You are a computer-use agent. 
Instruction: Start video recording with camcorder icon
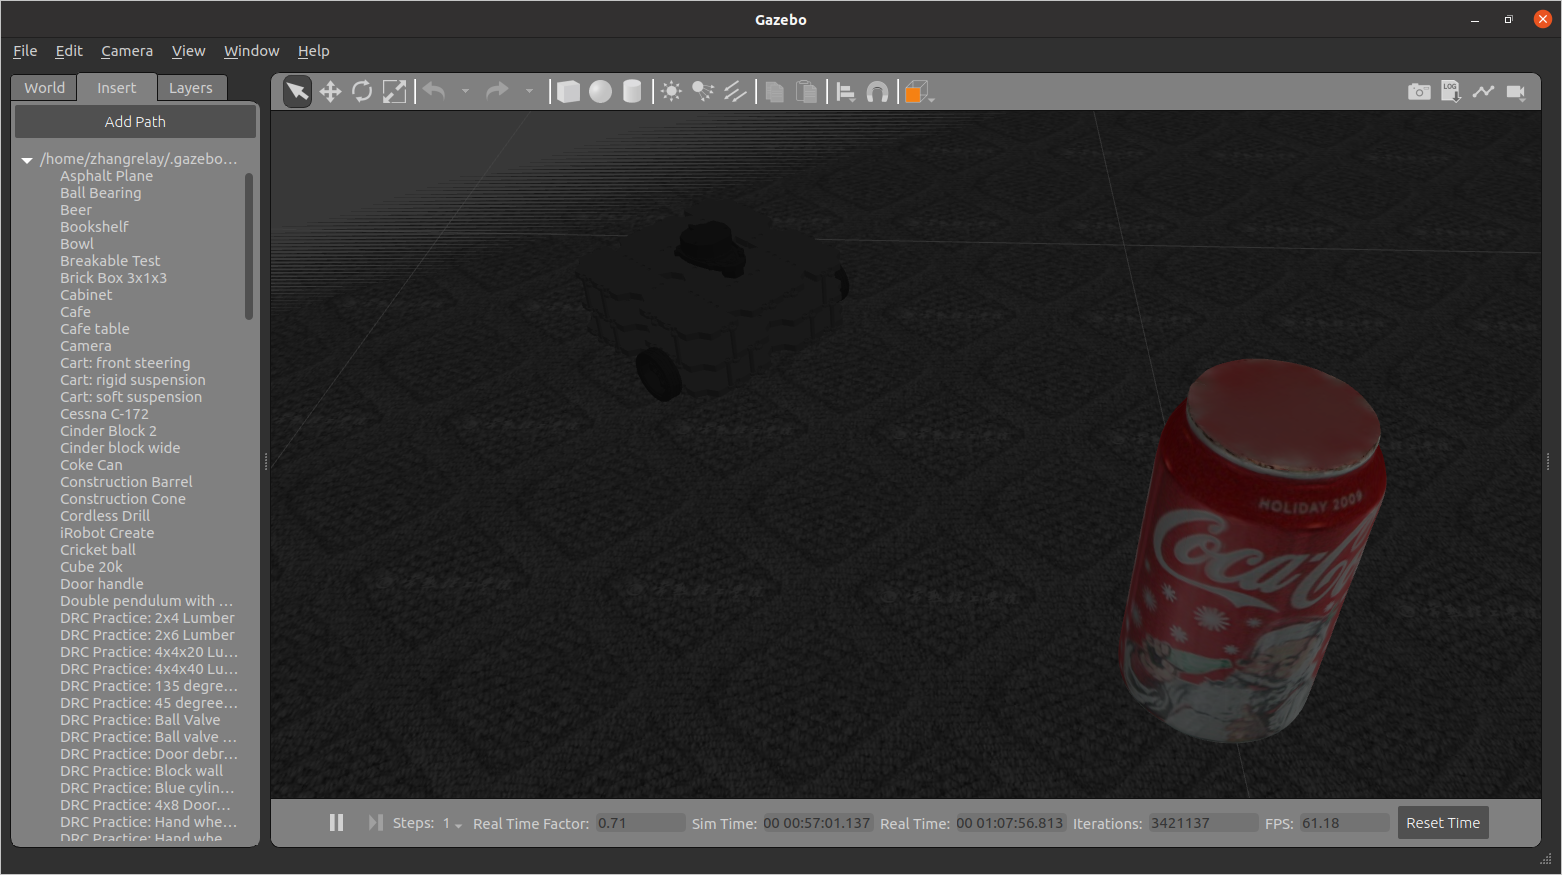(x=1516, y=92)
